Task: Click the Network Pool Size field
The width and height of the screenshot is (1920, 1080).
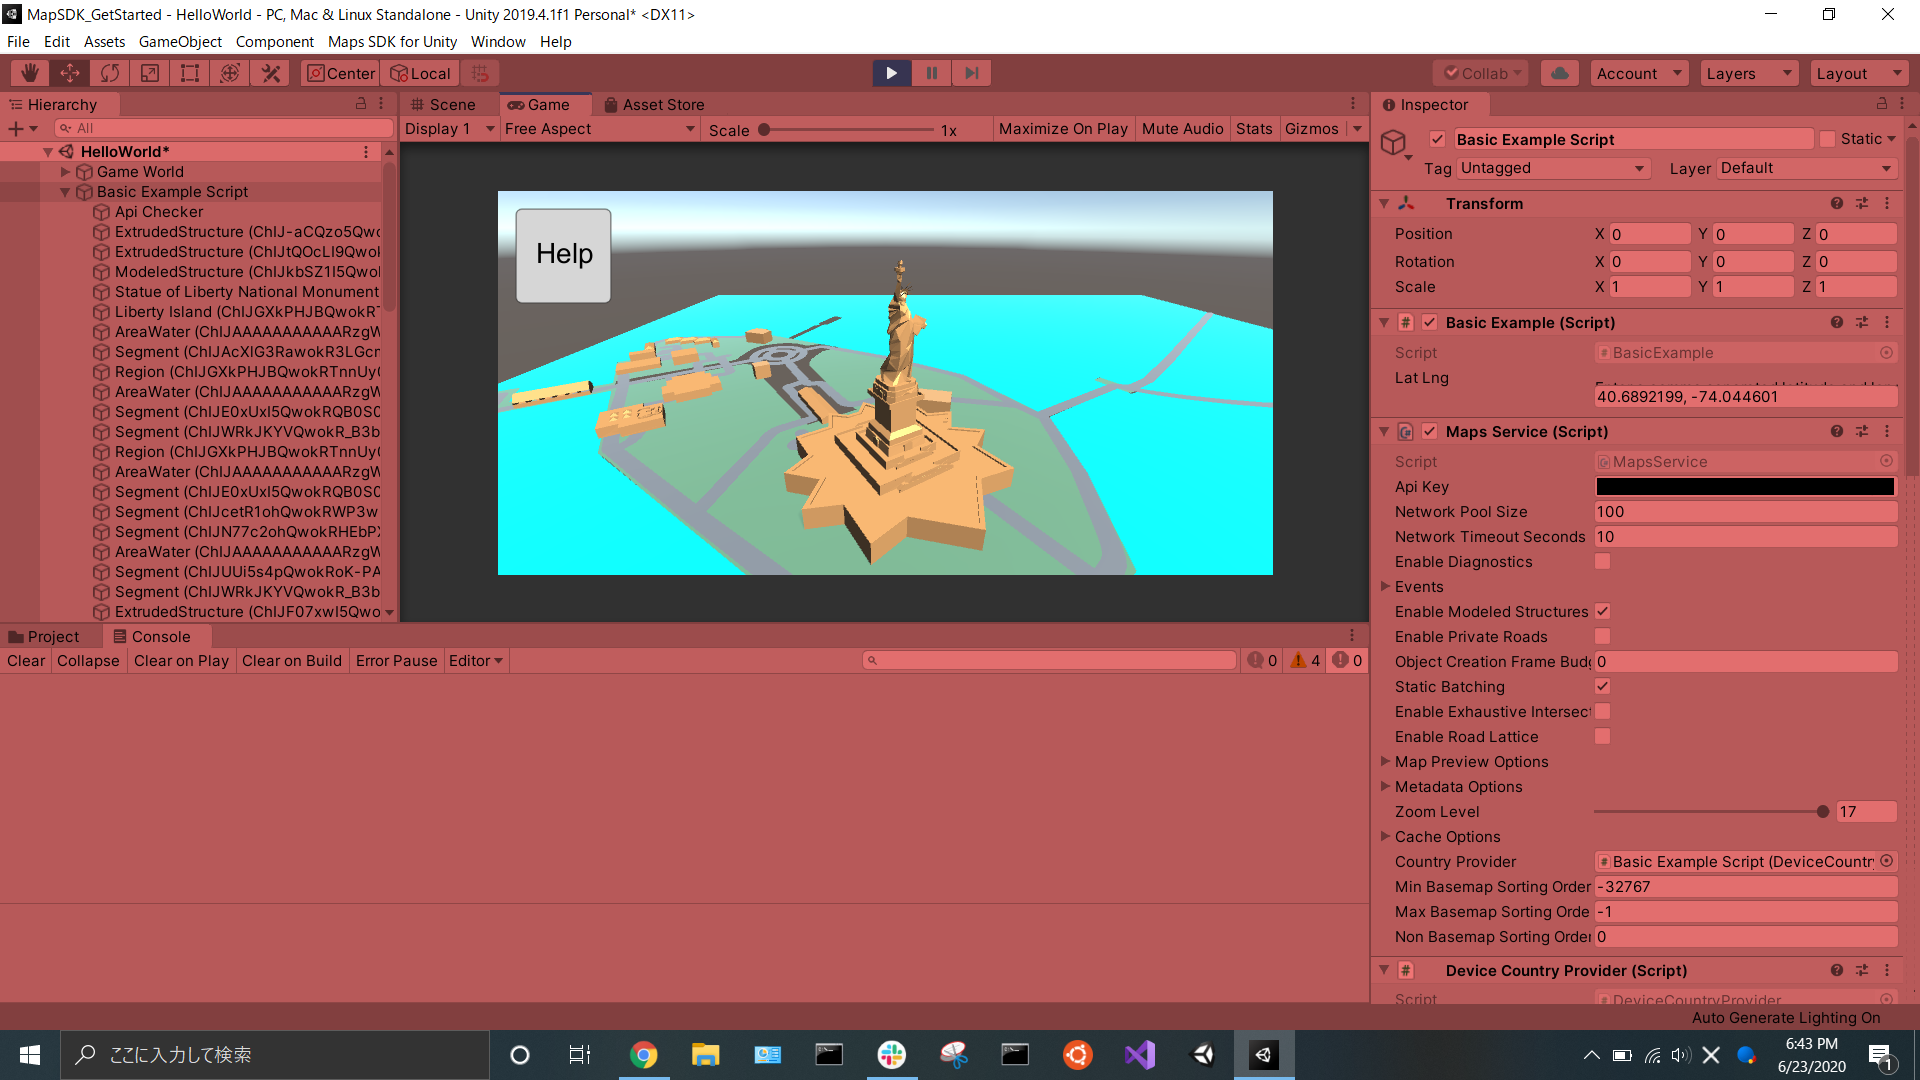Action: (1744, 512)
